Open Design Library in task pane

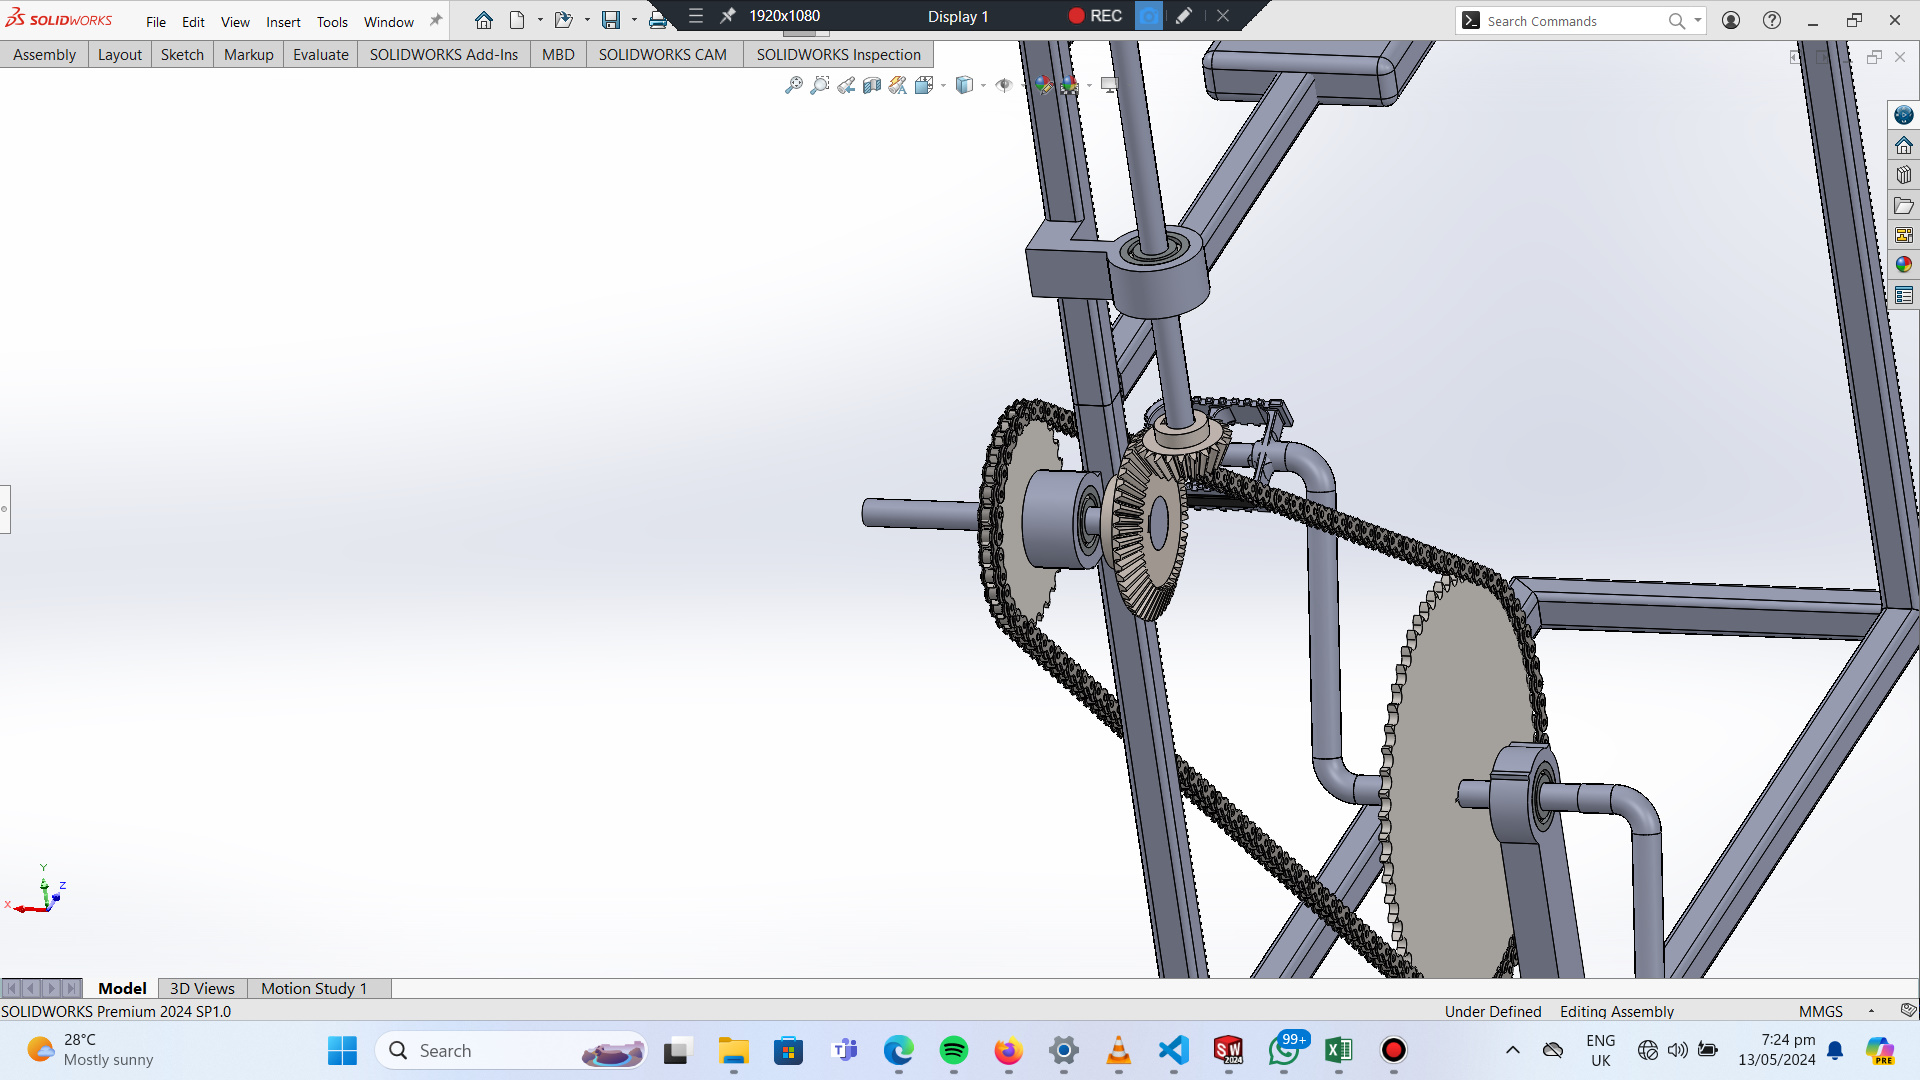tap(1903, 176)
